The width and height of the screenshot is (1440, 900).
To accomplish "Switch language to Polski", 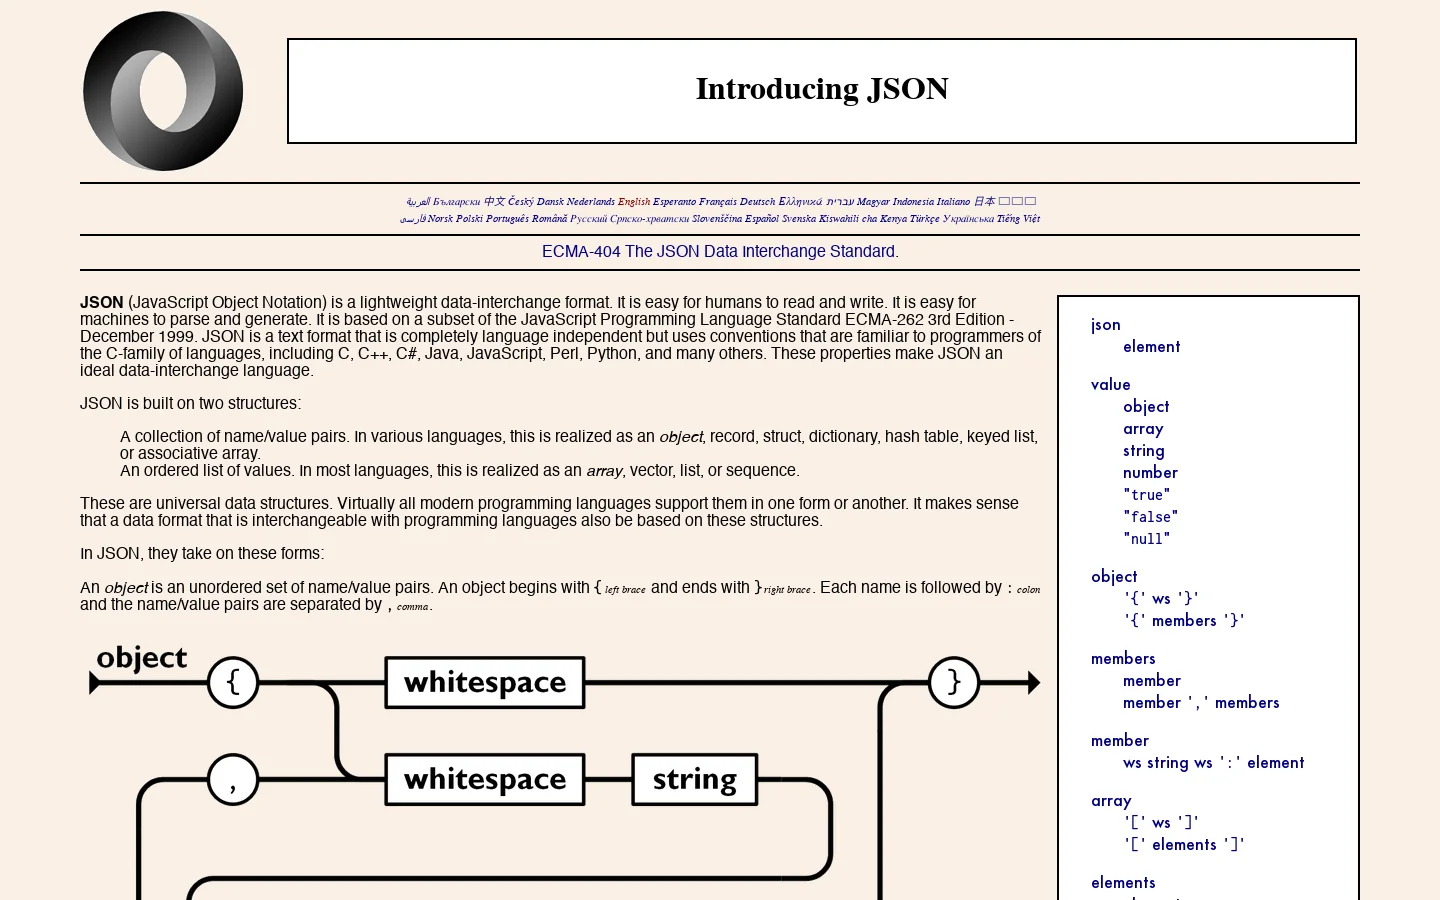I will pyautogui.click(x=470, y=219).
